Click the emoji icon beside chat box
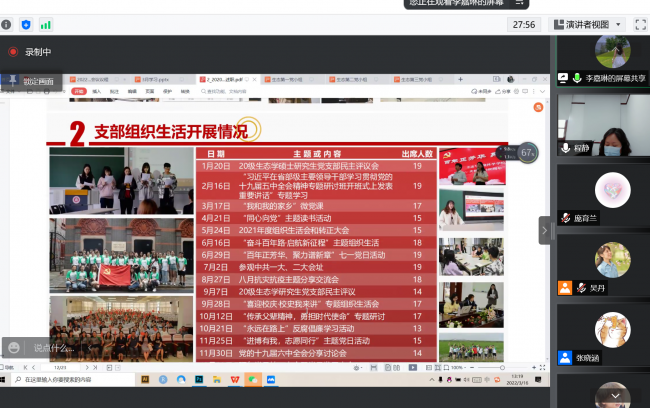 click(14, 348)
